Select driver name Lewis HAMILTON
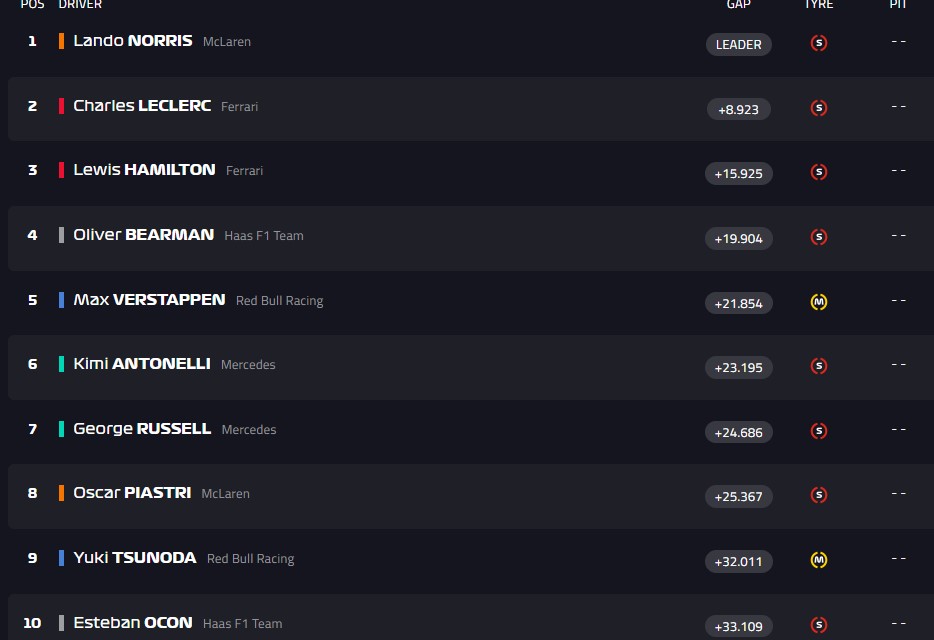934x640 pixels. coord(144,170)
